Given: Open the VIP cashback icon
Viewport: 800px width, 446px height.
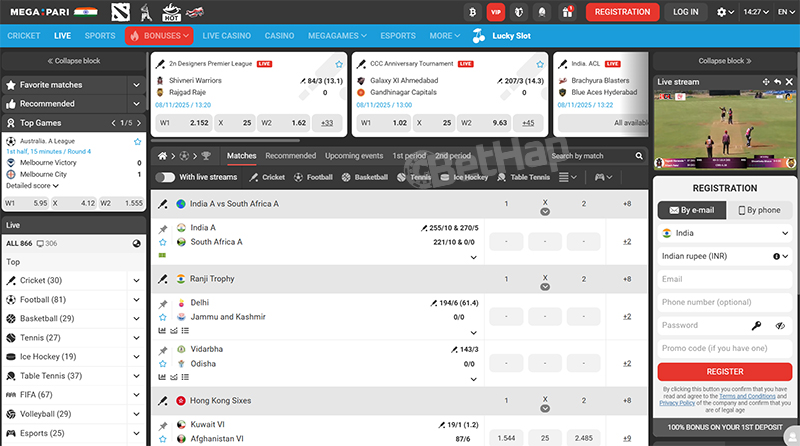Looking at the screenshot, I should (x=495, y=12).
